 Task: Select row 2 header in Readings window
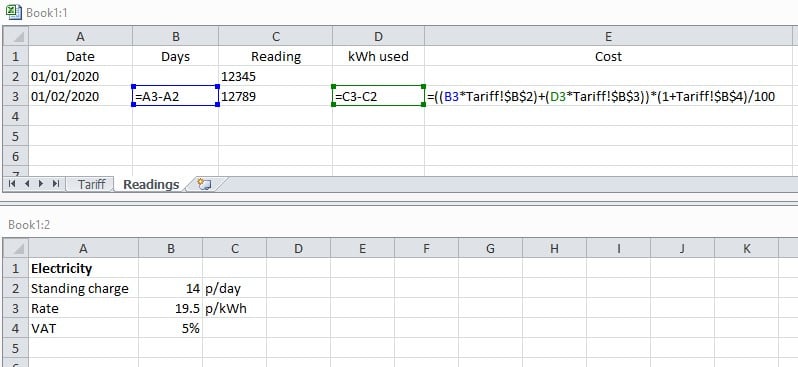15,76
